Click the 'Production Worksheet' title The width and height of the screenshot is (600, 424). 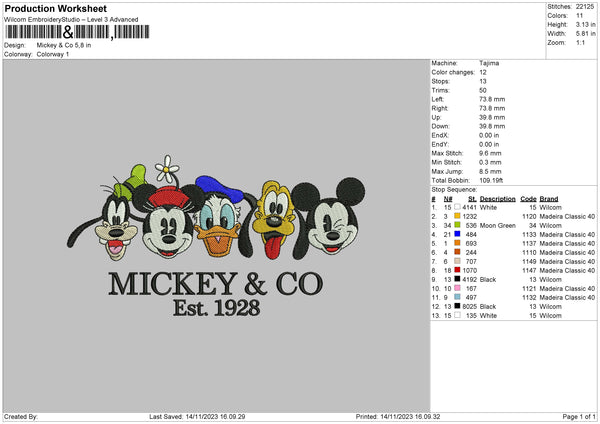coord(56,8)
